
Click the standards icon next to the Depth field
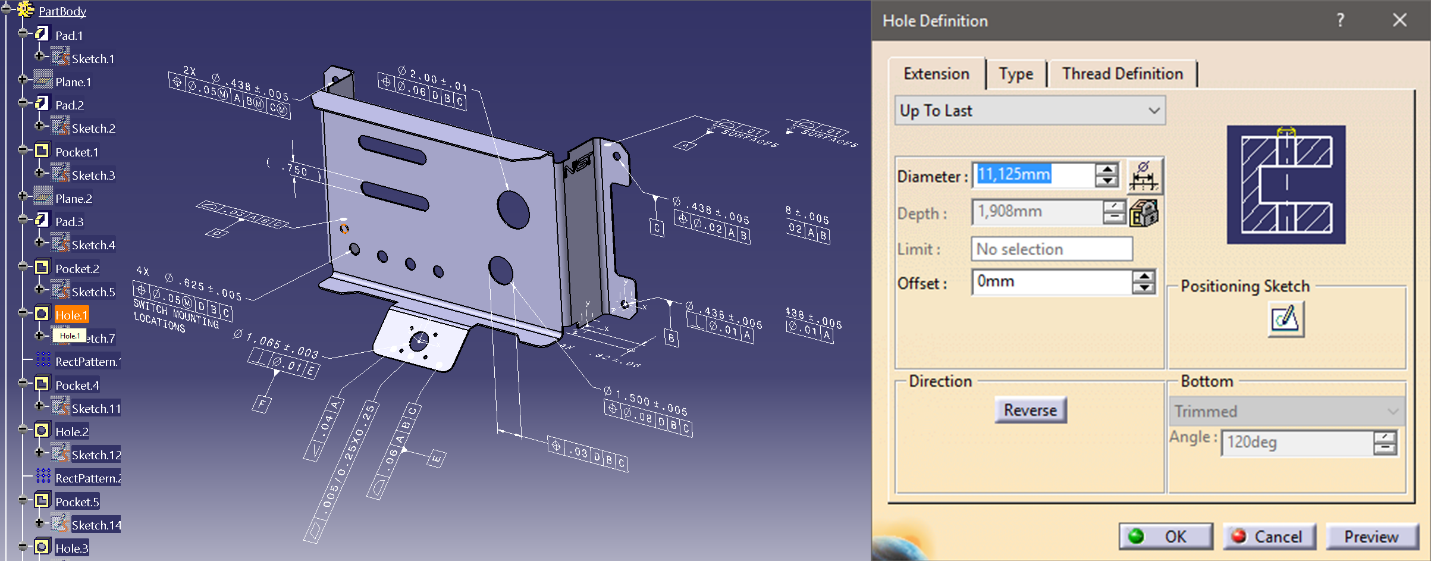pos(1143,213)
